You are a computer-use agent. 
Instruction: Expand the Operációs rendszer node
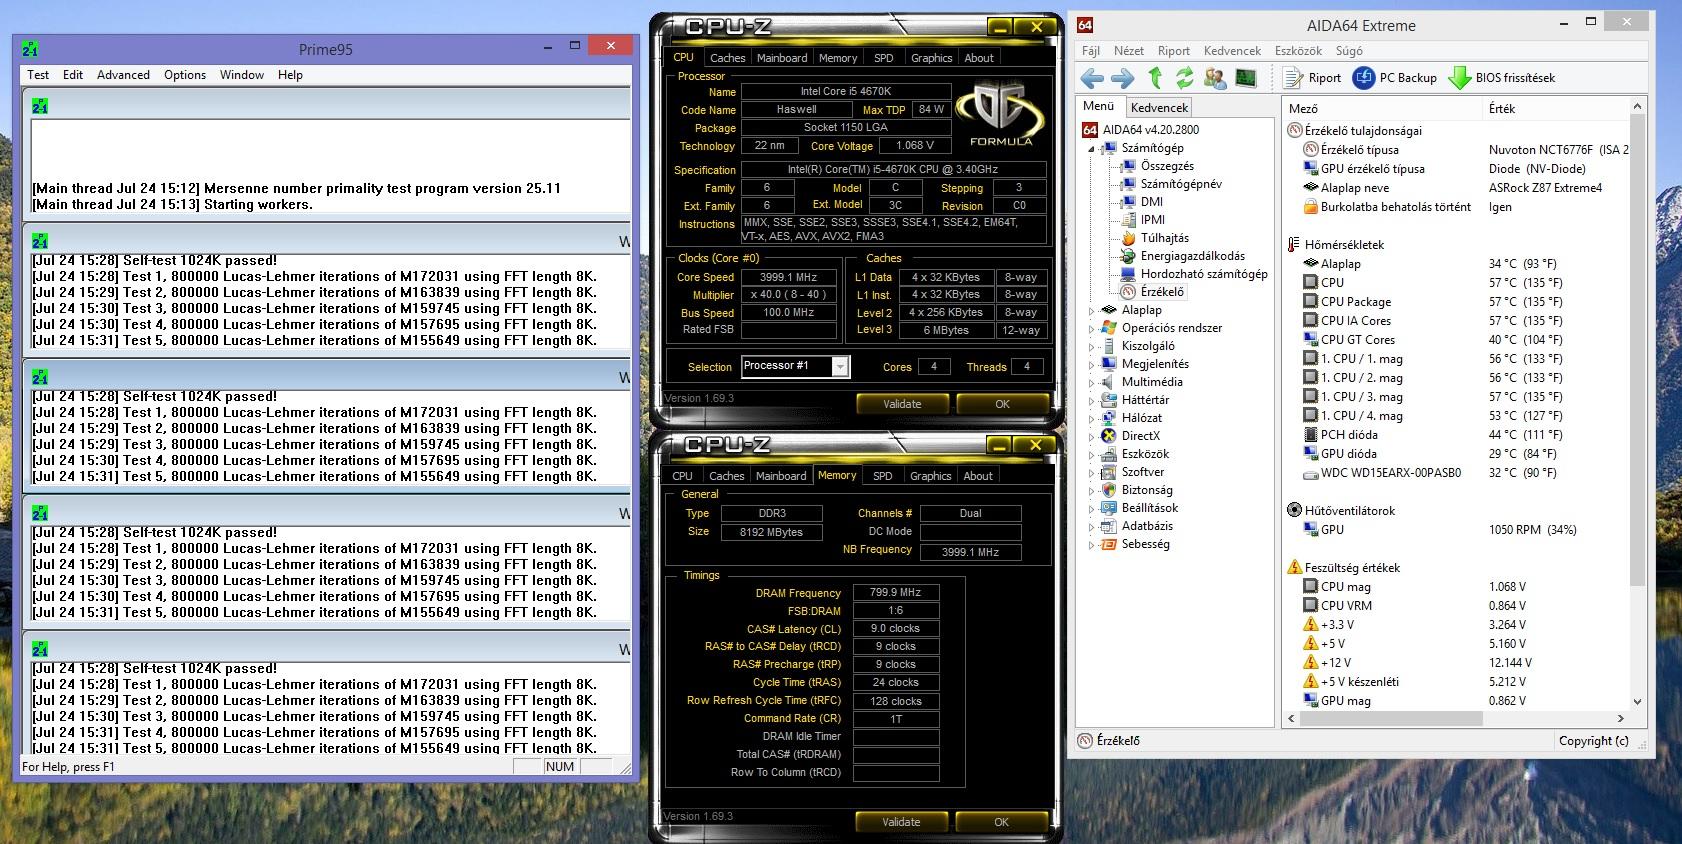pos(1091,328)
